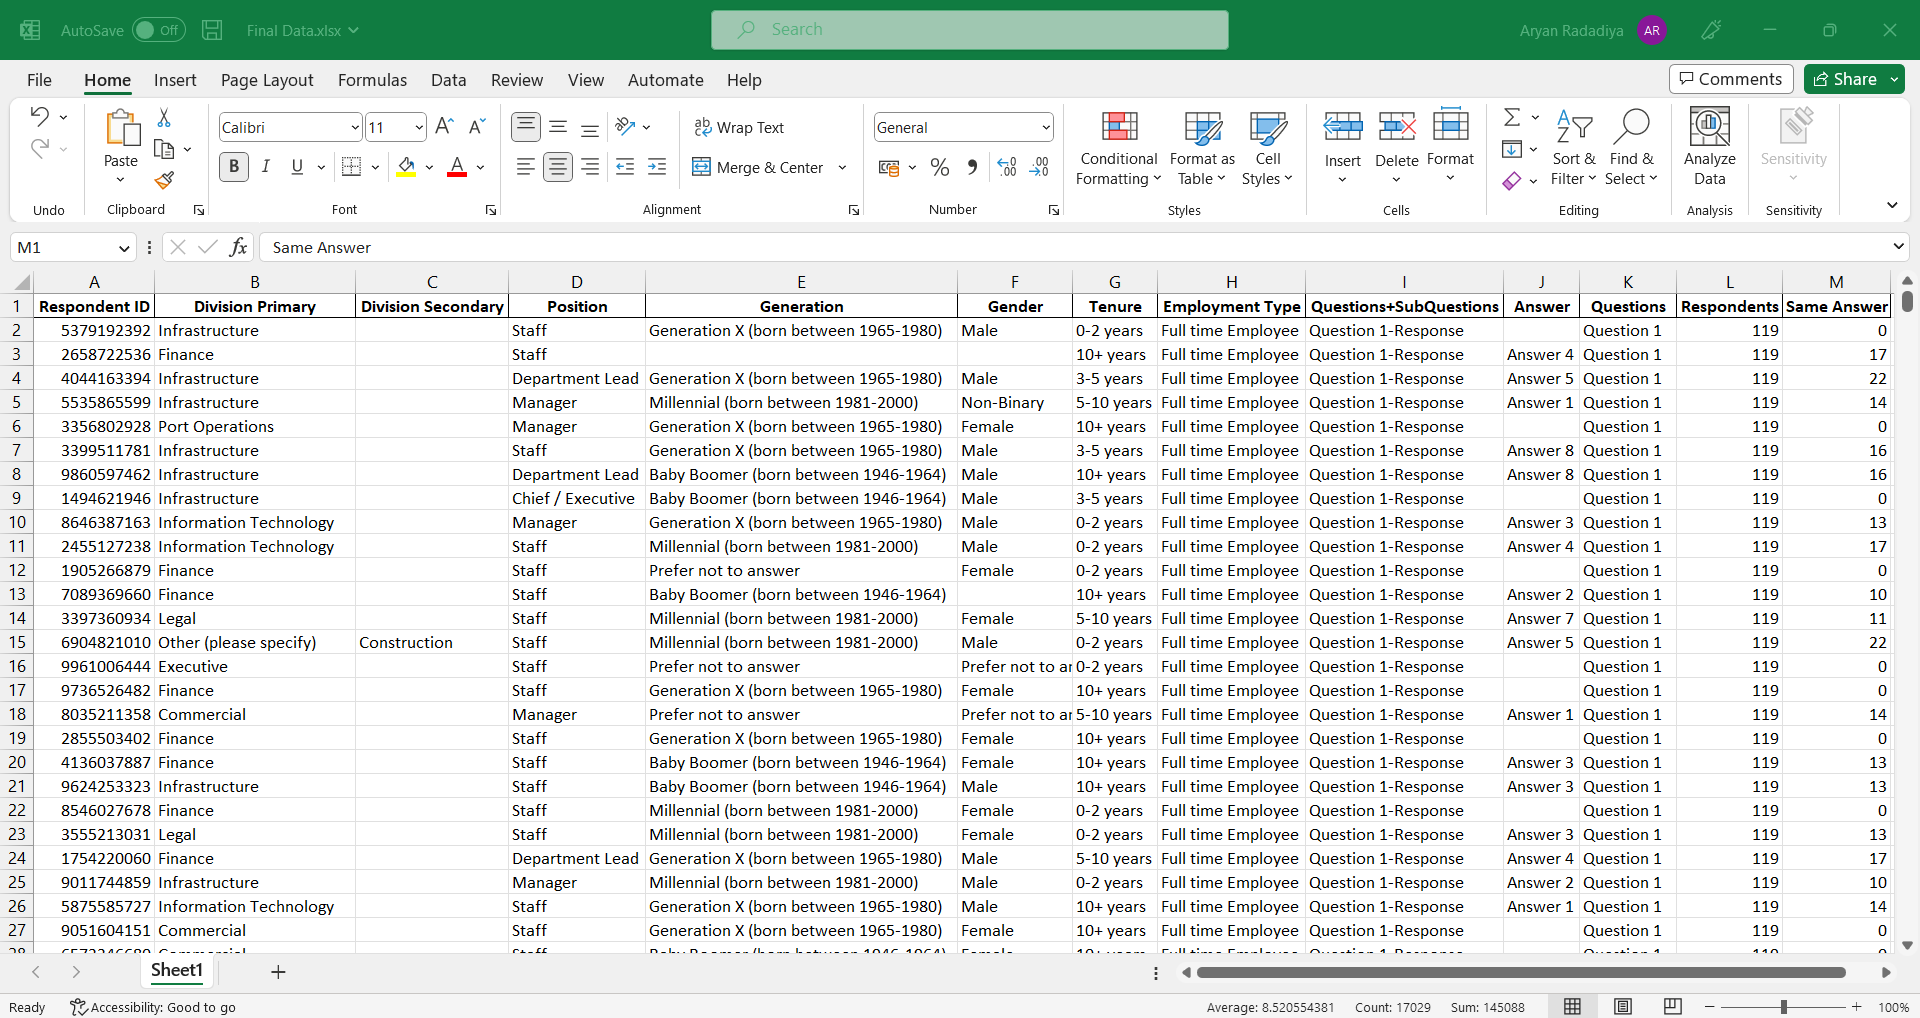Select the Sheet1 tab
This screenshot has height=1018, width=1920.
177,970
